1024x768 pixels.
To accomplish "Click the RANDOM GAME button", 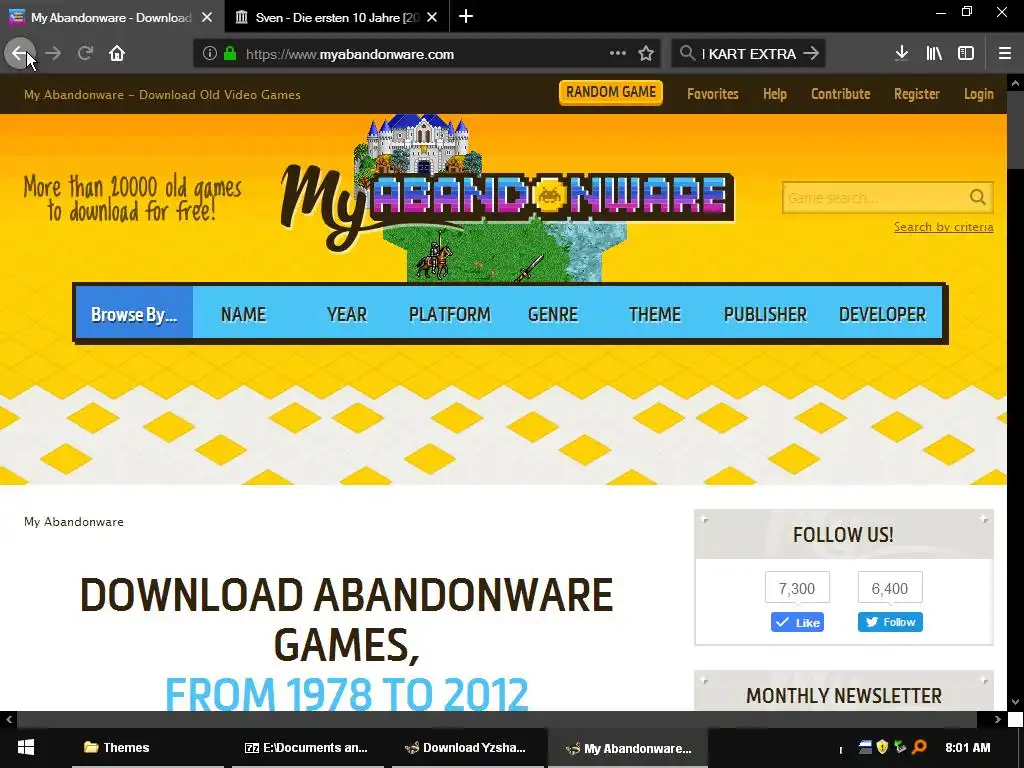I will click(611, 93).
